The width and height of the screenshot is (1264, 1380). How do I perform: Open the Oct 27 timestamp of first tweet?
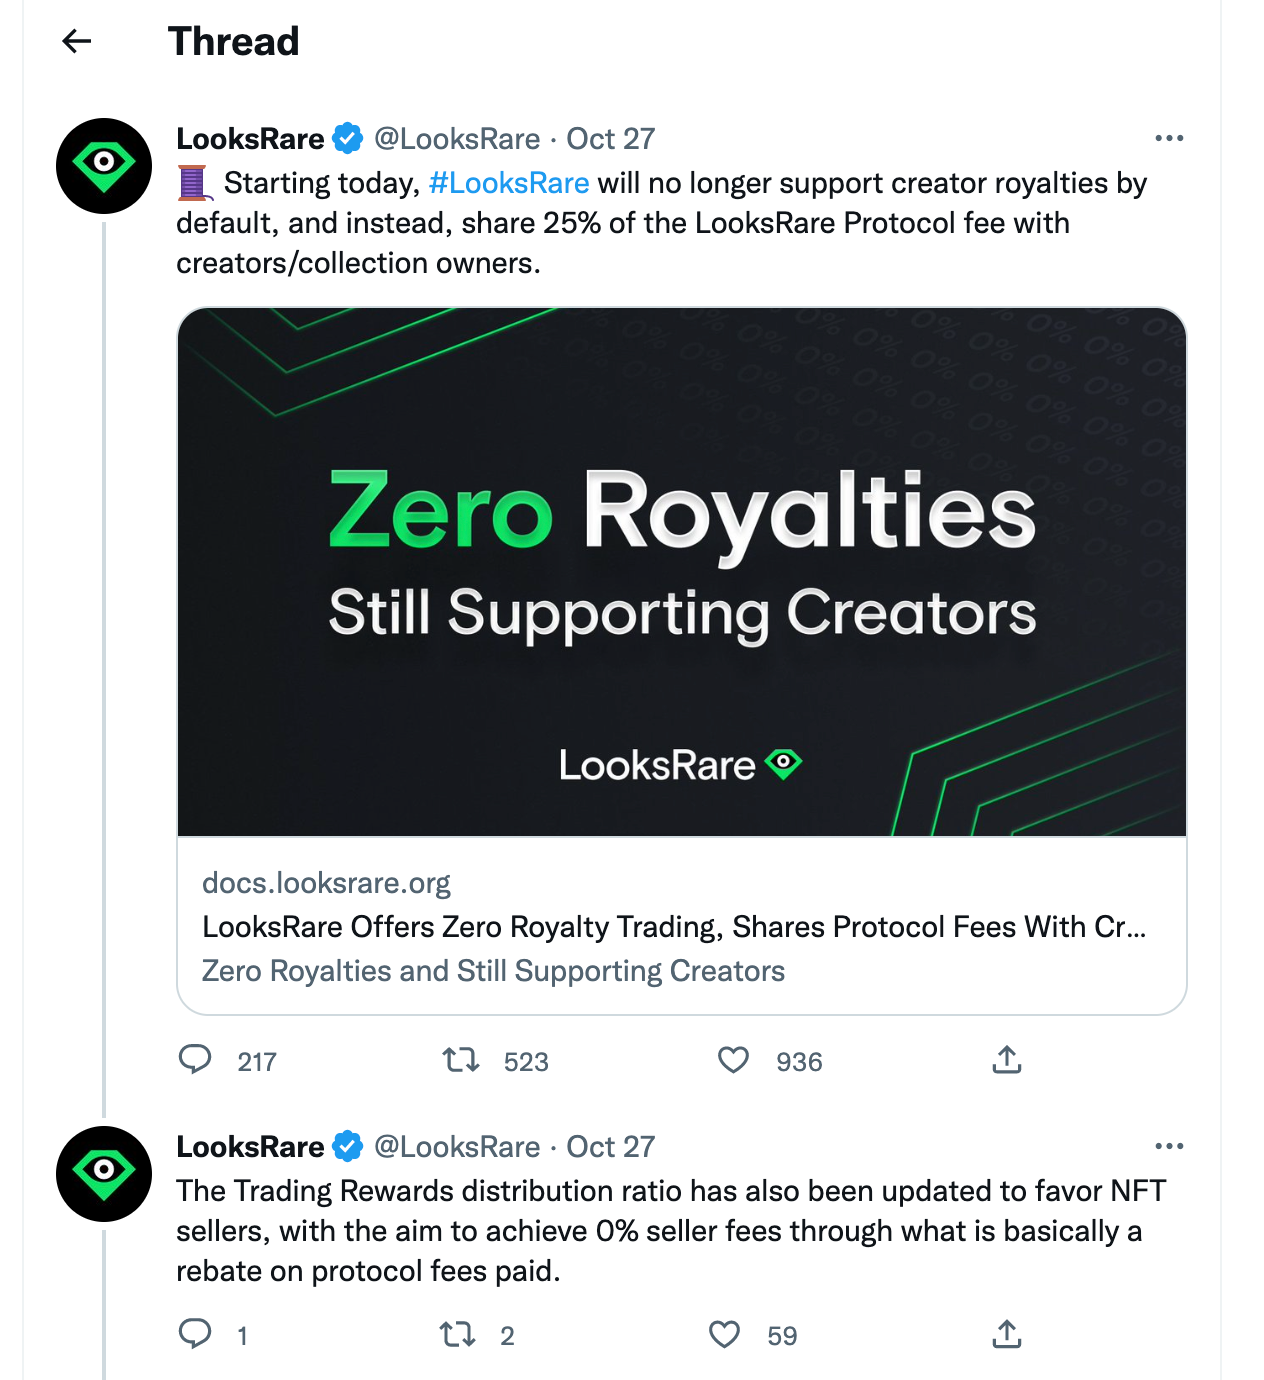pos(611,139)
